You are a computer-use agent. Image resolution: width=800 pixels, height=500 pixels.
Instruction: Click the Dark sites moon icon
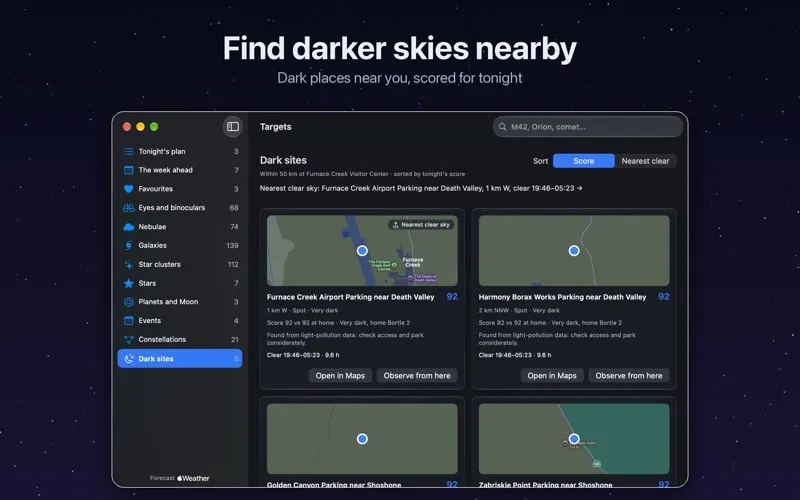pyautogui.click(x=129, y=359)
